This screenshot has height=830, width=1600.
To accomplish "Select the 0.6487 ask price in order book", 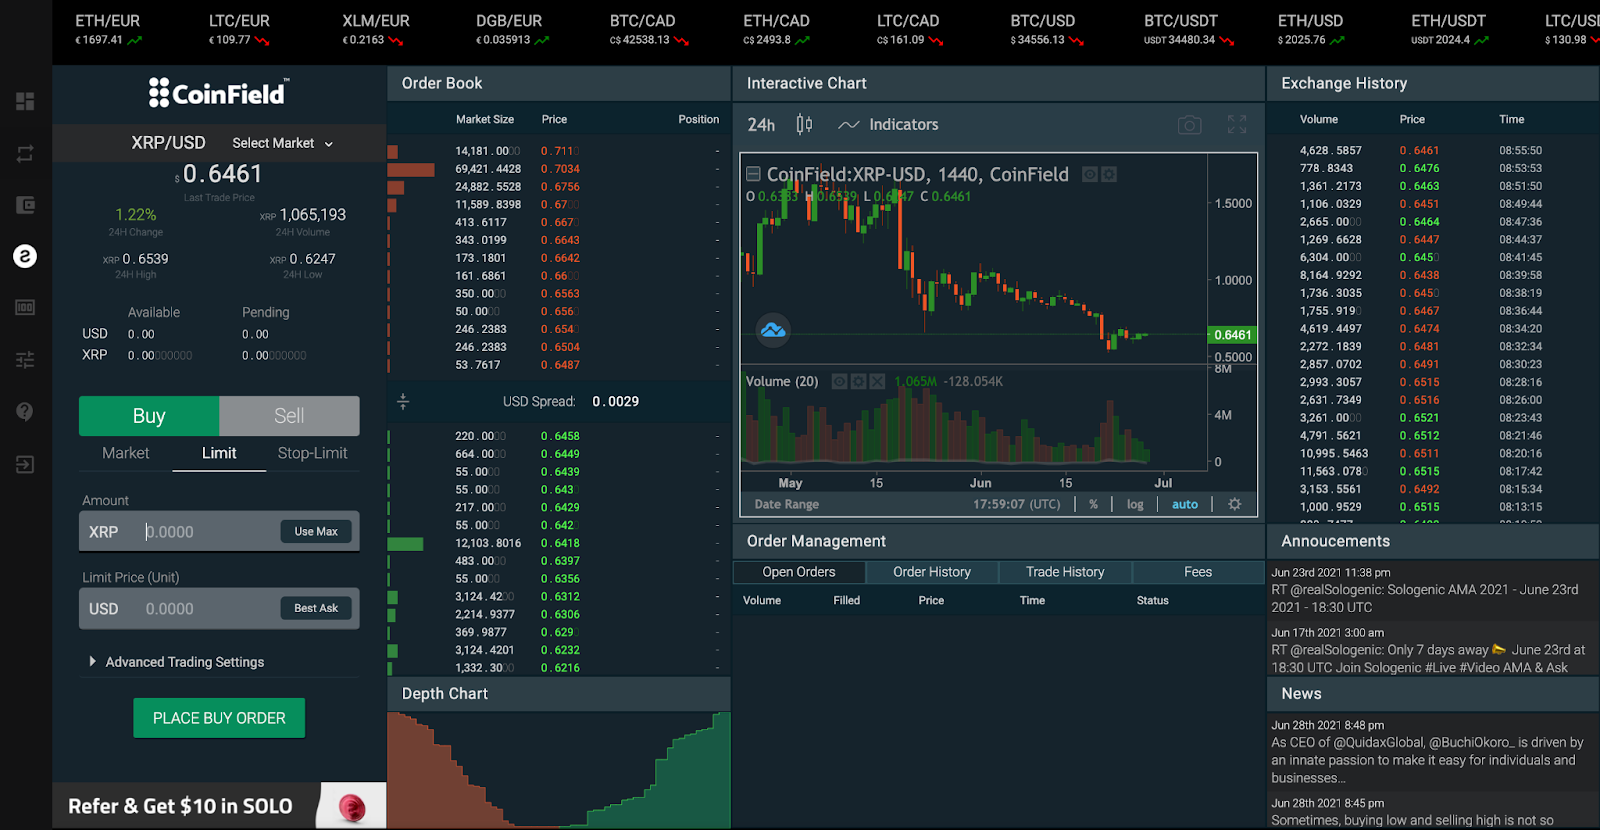I will (560, 365).
